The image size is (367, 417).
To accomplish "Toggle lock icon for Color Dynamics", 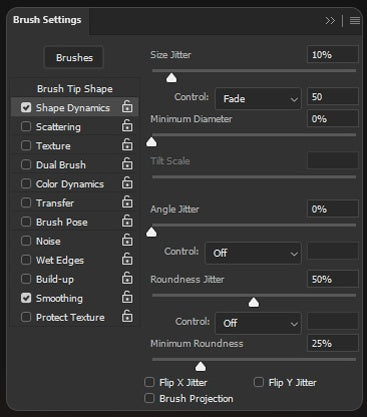I will (127, 183).
